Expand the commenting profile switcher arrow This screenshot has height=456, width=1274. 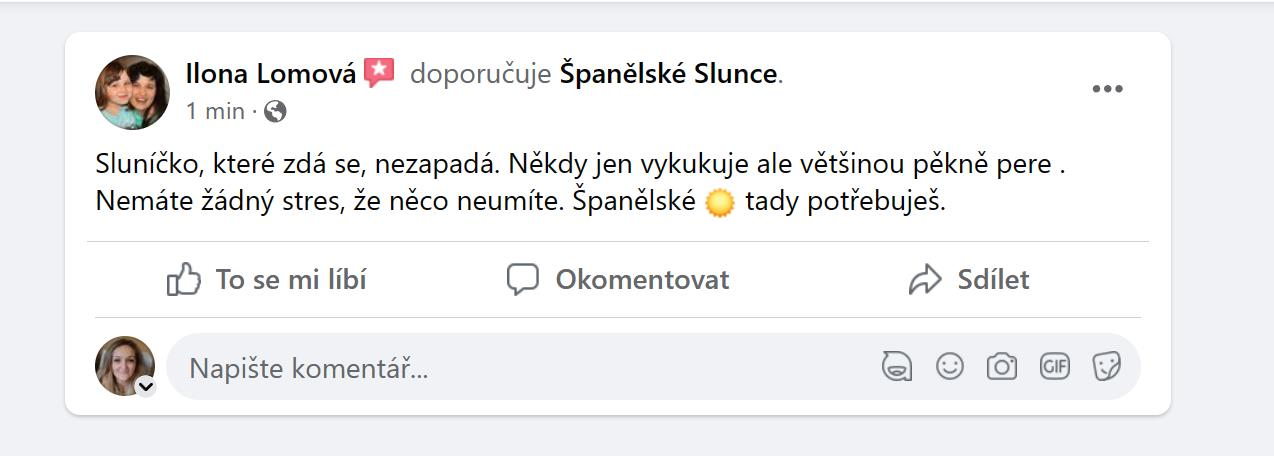click(x=146, y=387)
